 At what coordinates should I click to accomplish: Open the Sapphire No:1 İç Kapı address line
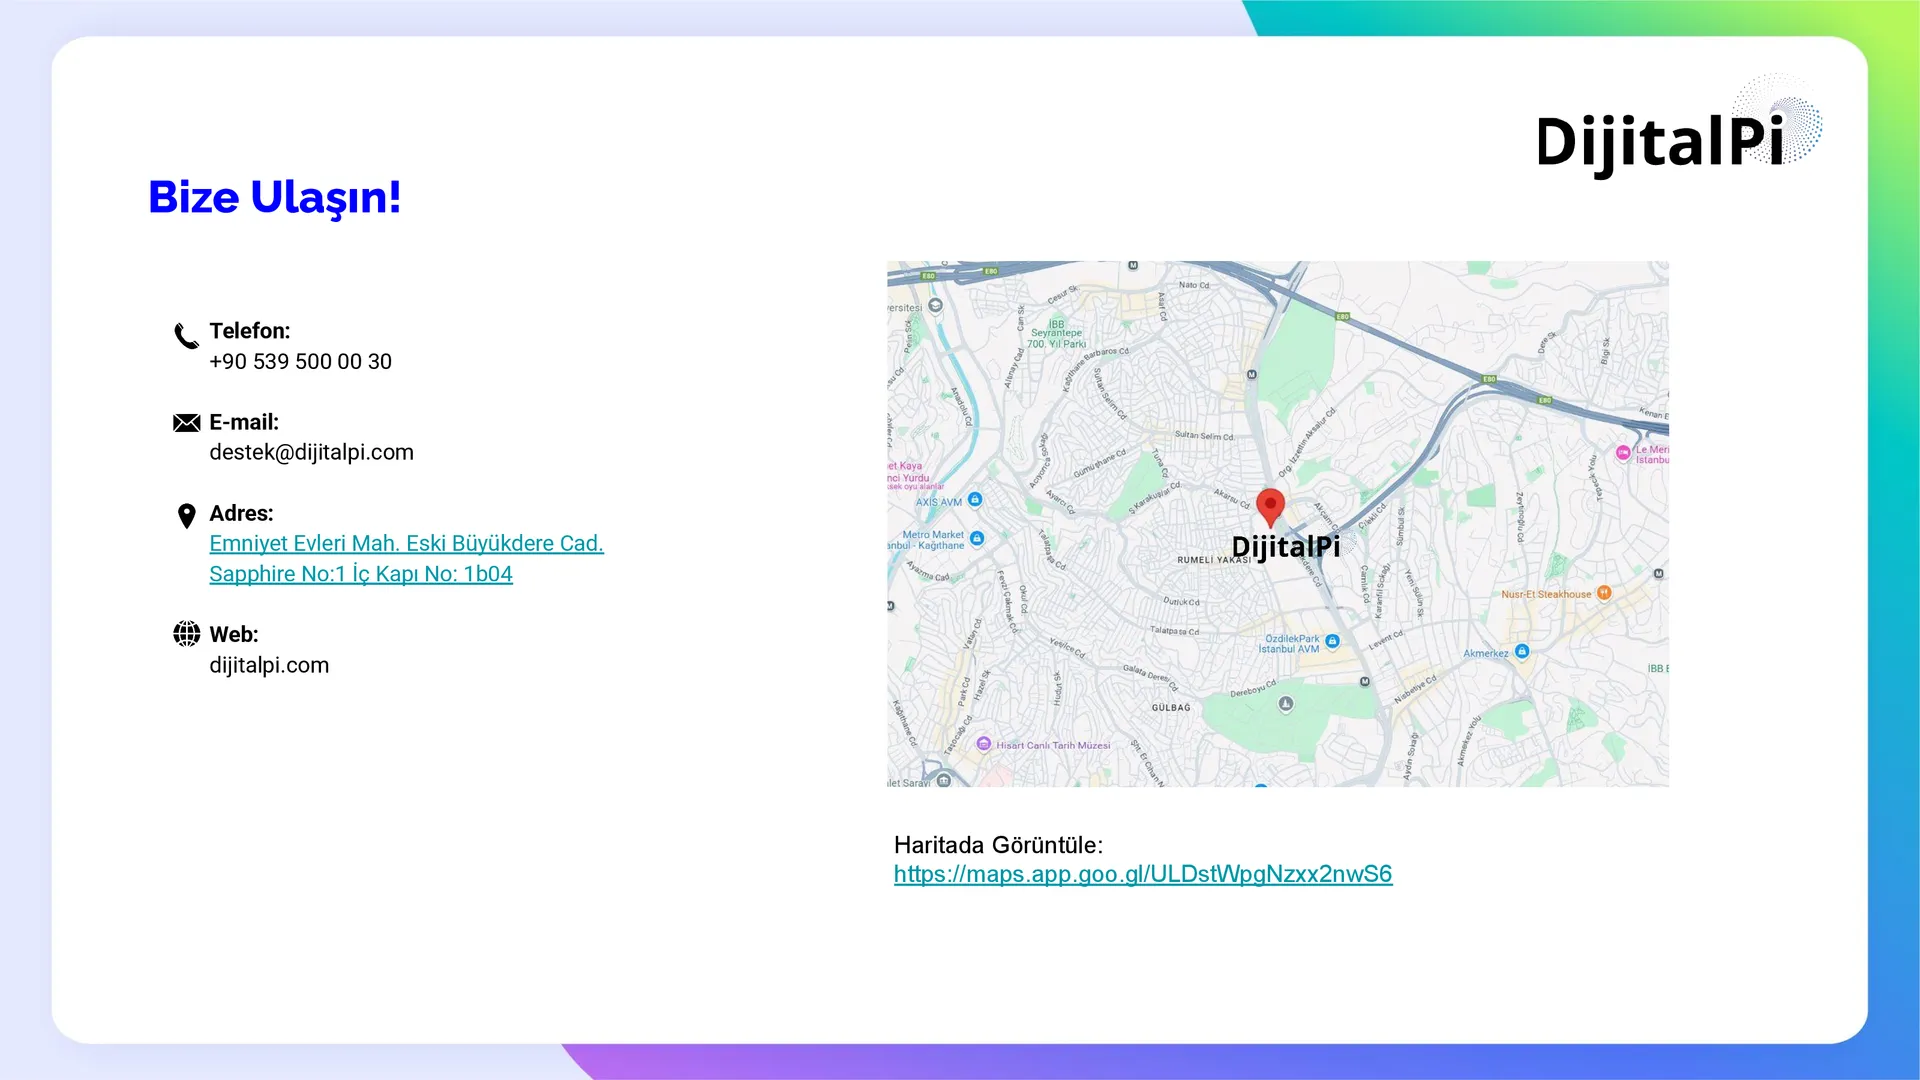pos(361,574)
